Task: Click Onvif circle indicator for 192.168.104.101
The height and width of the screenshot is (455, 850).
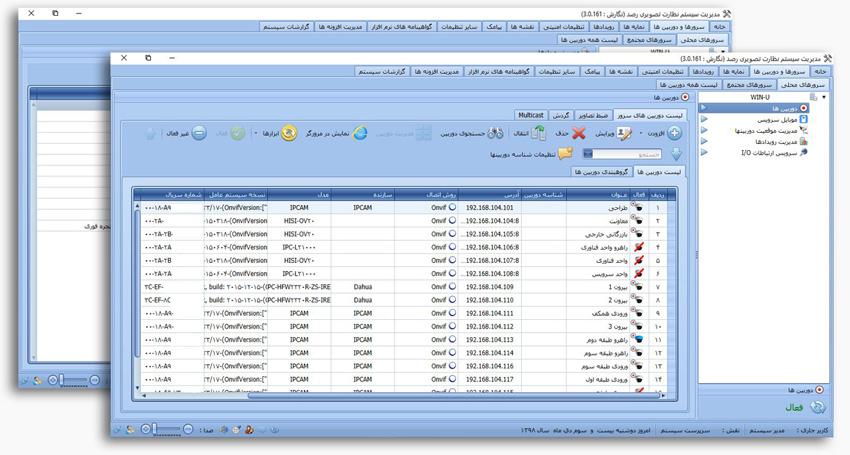Action: coord(452,207)
